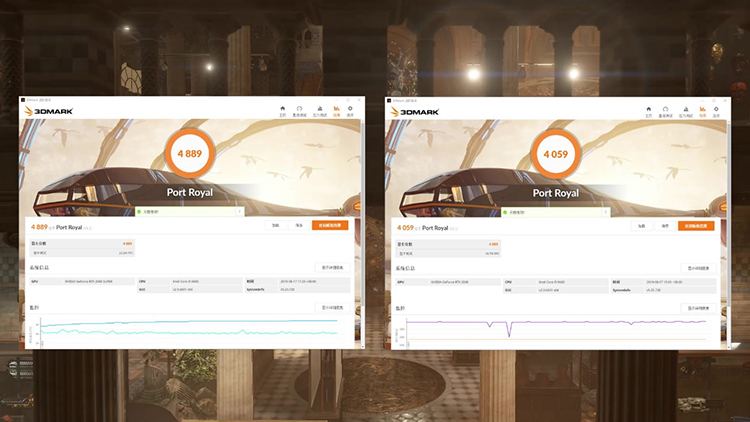Viewport: 750px width, 422px height.
Task: Open Options gear in left 3DMark window
Action: click(x=350, y=111)
